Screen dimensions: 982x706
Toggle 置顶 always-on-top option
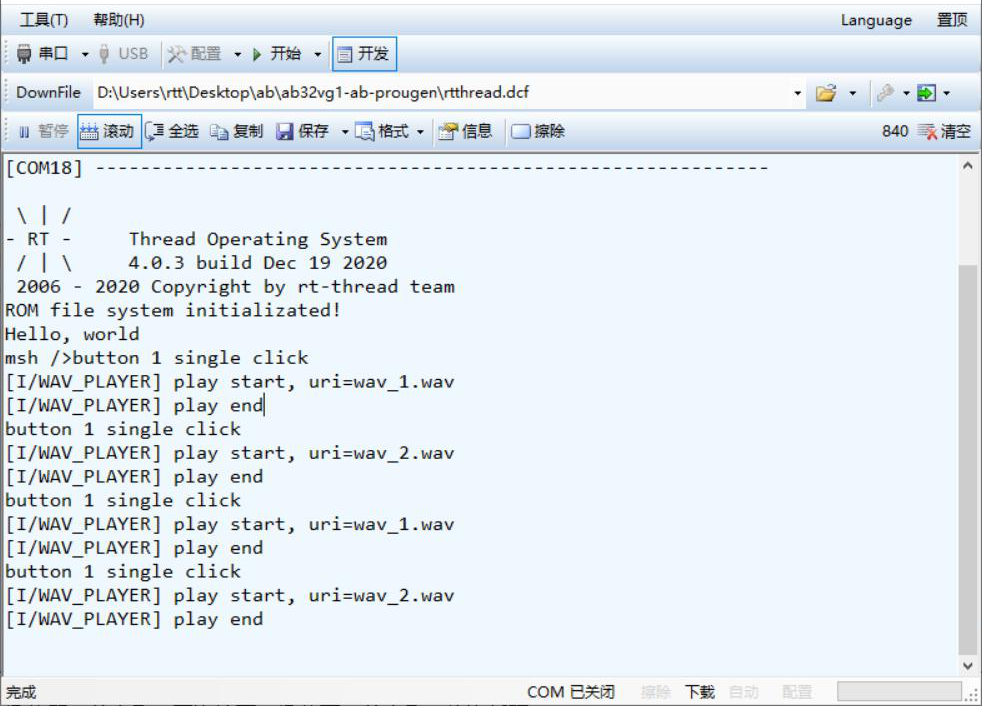(x=951, y=20)
